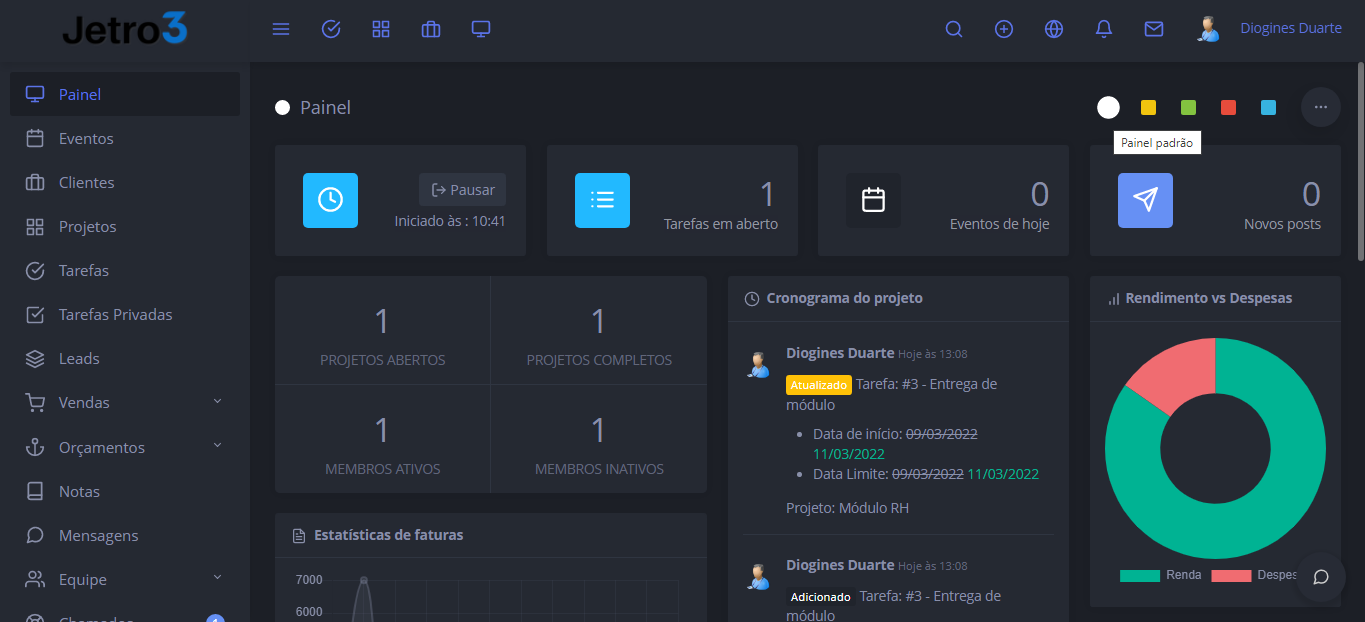This screenshot has height=622, width=1365.
Task: Toggle the hamburger sidebar menu icon
Action: click(x=281, y=29)
